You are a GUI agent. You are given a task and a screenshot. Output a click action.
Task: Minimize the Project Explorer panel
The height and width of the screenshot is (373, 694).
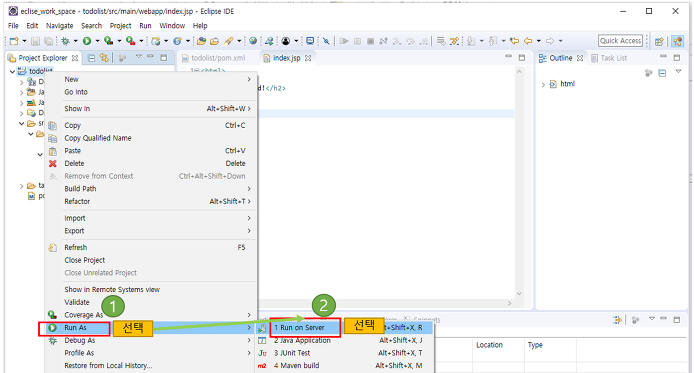point(150,57)
